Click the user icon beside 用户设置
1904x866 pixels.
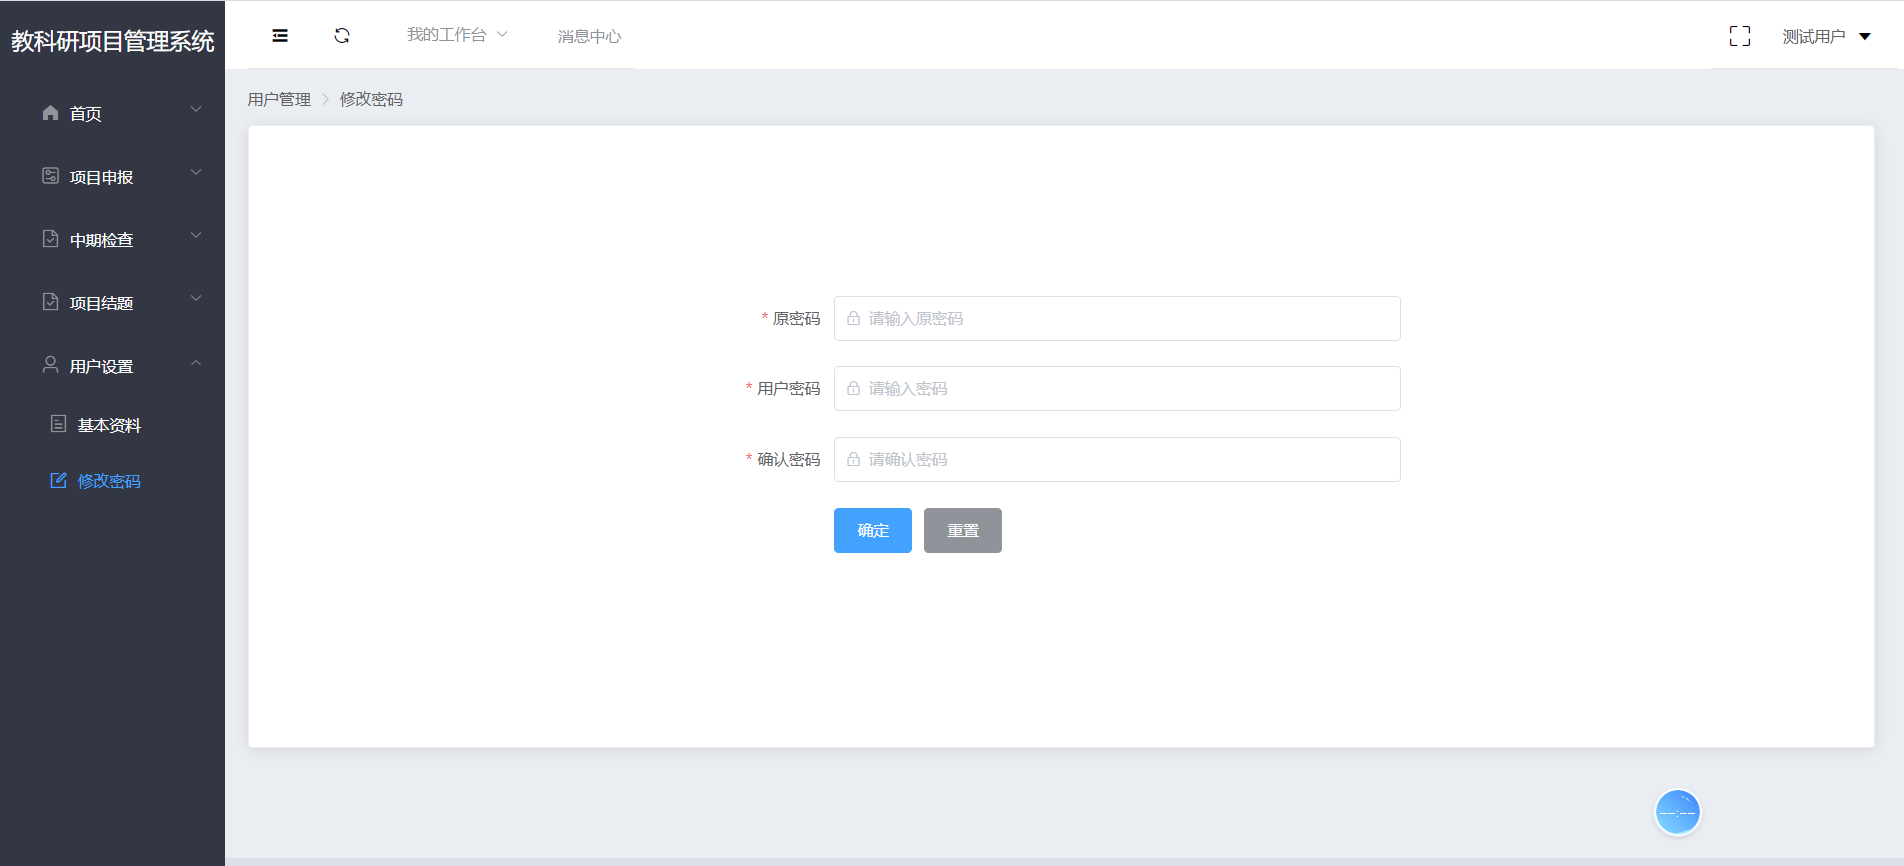click(51, 365)
